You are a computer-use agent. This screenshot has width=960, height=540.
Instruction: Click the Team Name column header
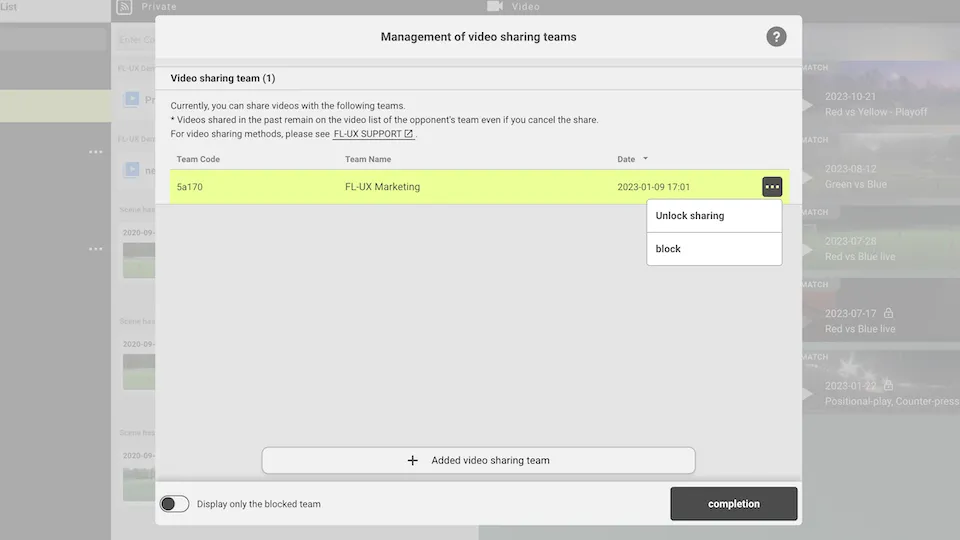[x=367, y=159]
